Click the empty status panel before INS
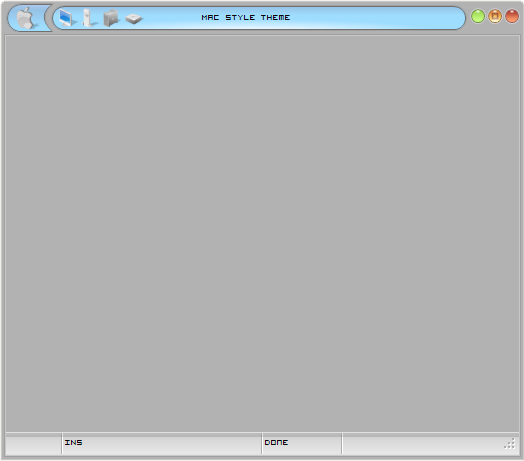 pyautogui.click(x=33, y=444)
